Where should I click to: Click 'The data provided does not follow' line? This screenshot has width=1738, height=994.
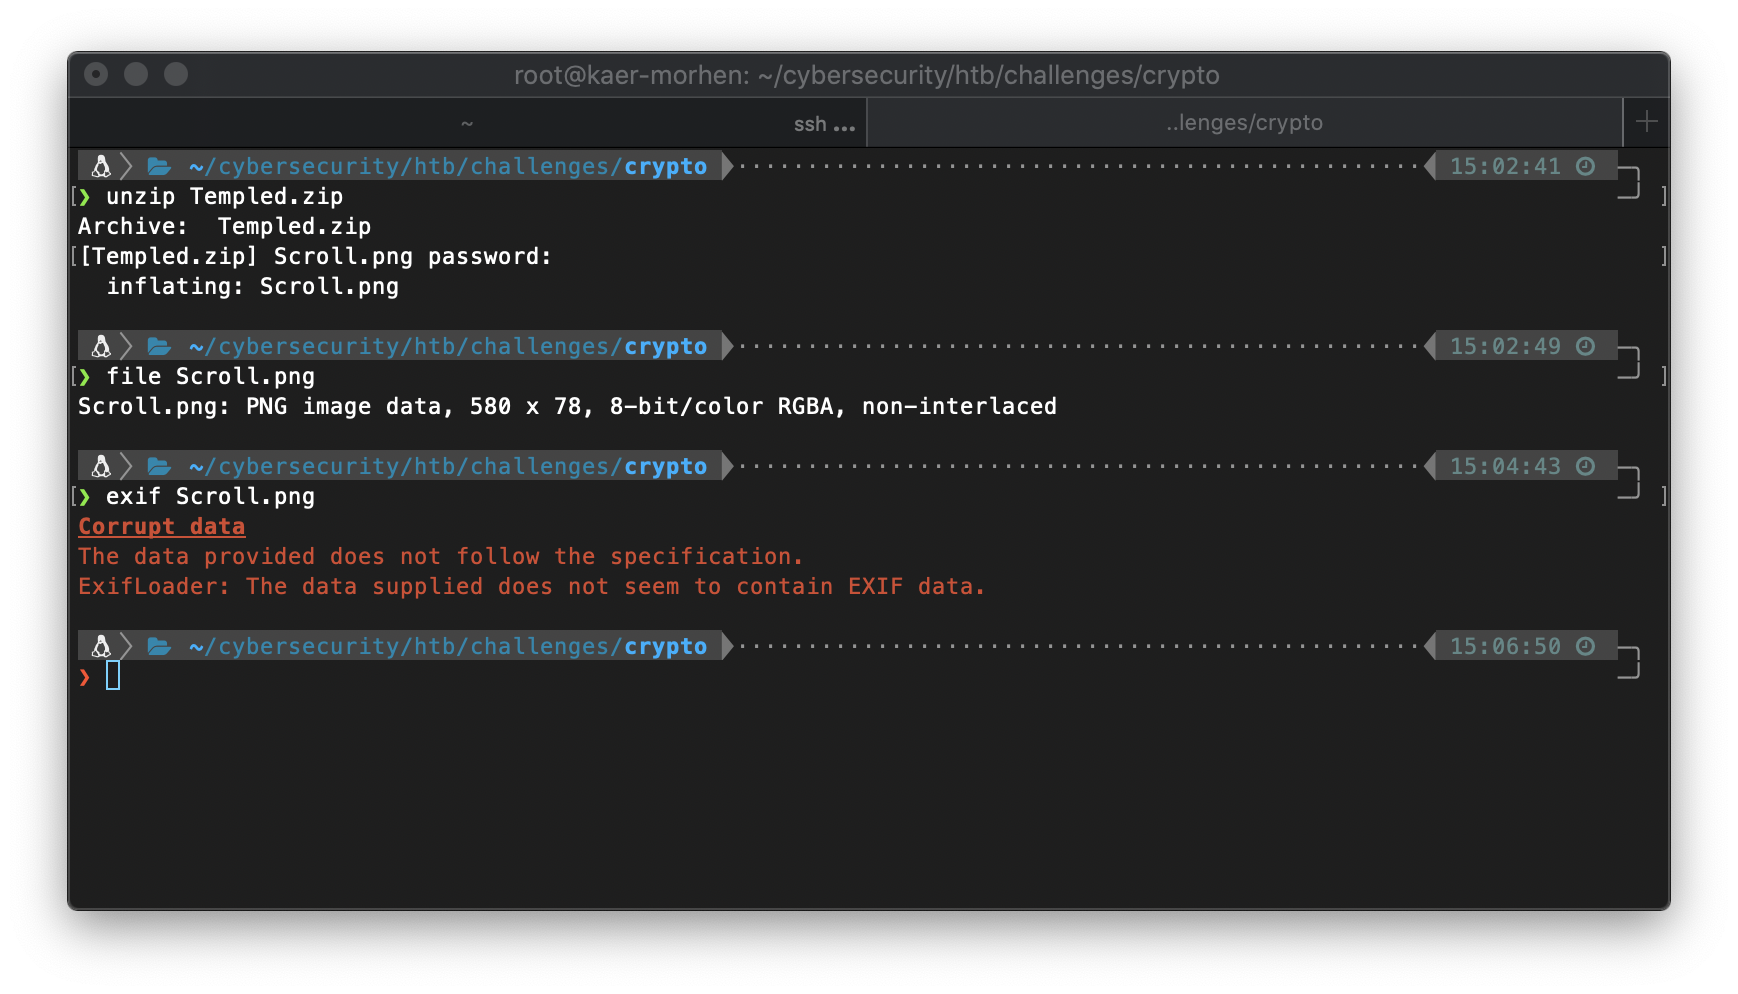click(441, 556)
